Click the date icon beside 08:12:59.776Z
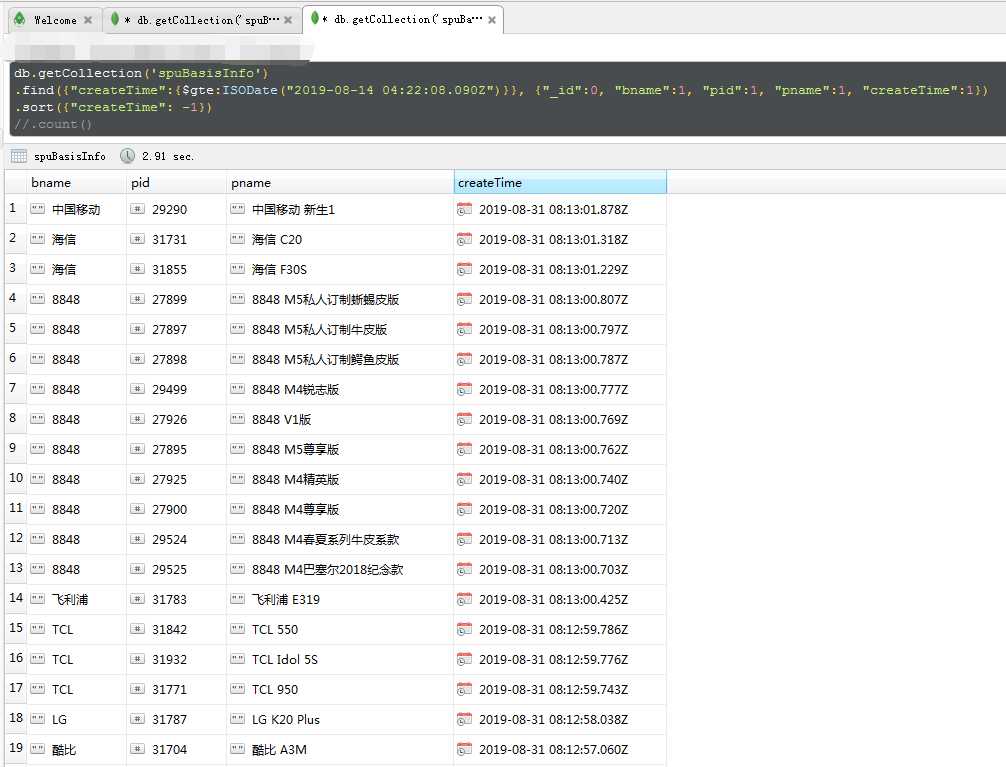This screenshot has height=767, width=1006. point(465,659)
